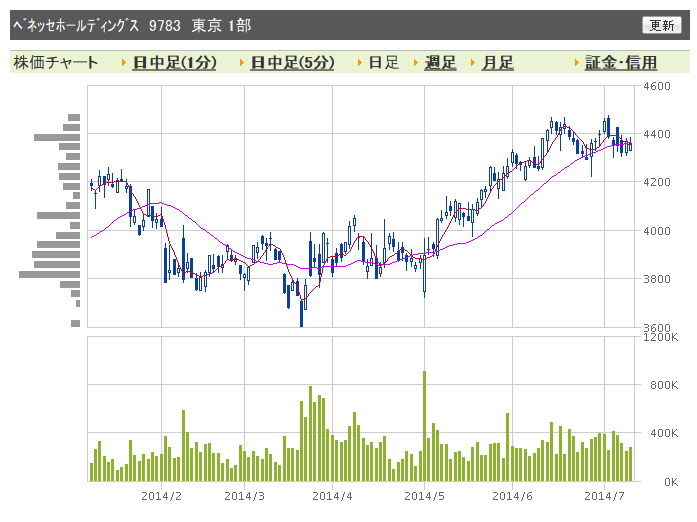The width and height of the screenshot is (697, 522).
Task: Click the lowest candlestick near 3600
Action: [301, 313]
